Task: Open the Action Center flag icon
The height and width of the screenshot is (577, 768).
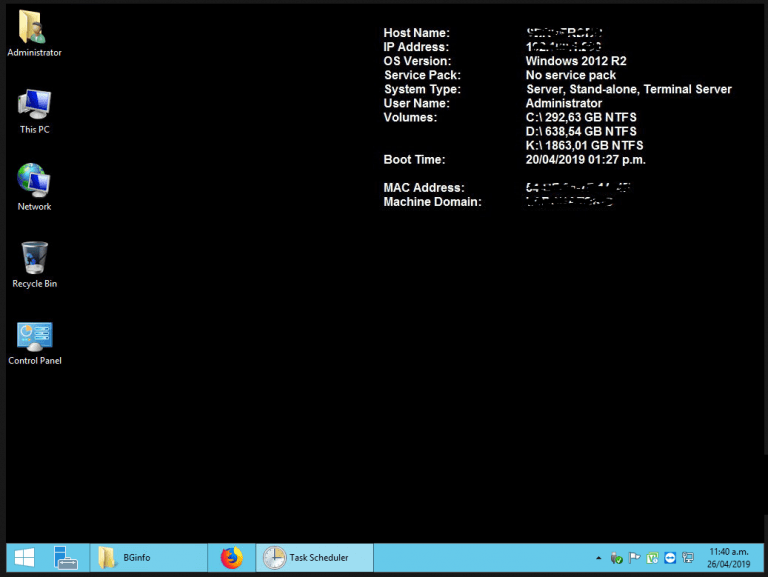Action: click(x=634, y=558)
